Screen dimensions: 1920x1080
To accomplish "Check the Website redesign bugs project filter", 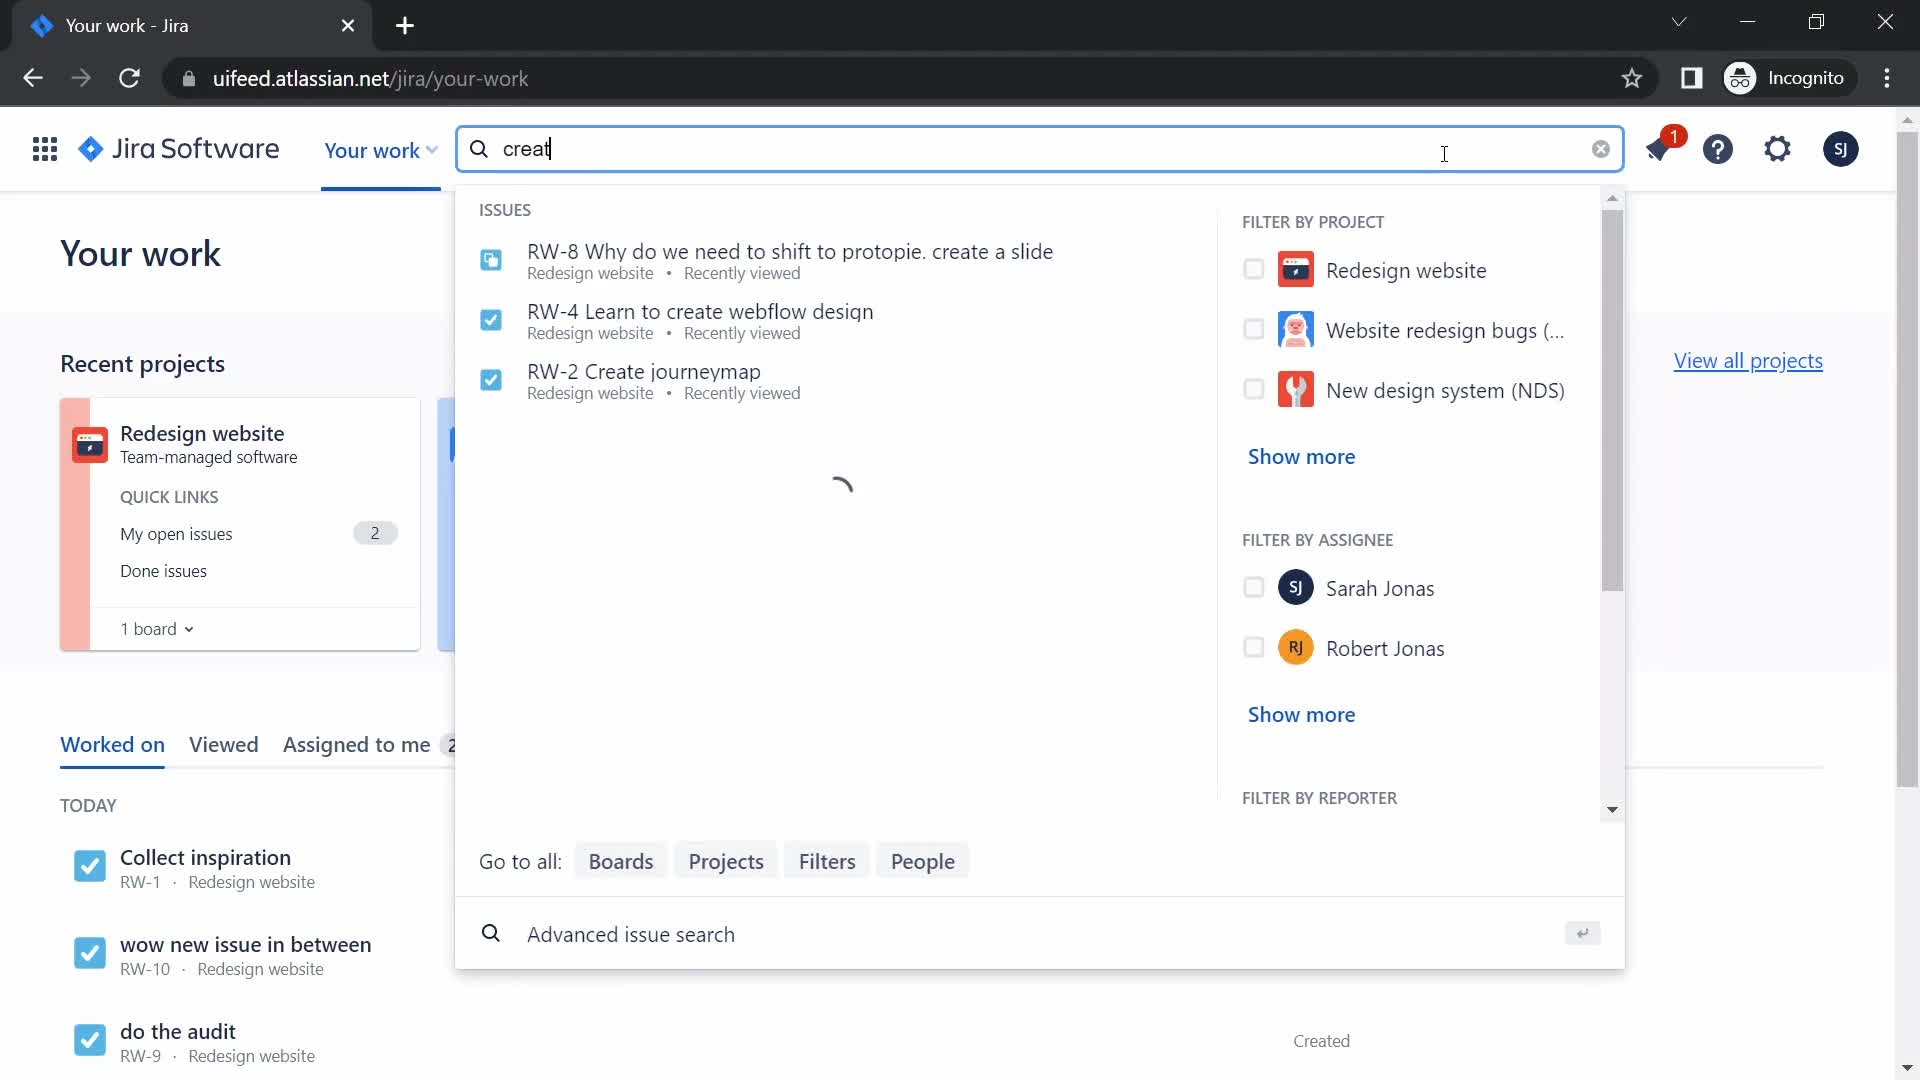I will [x=1253, y=330].
